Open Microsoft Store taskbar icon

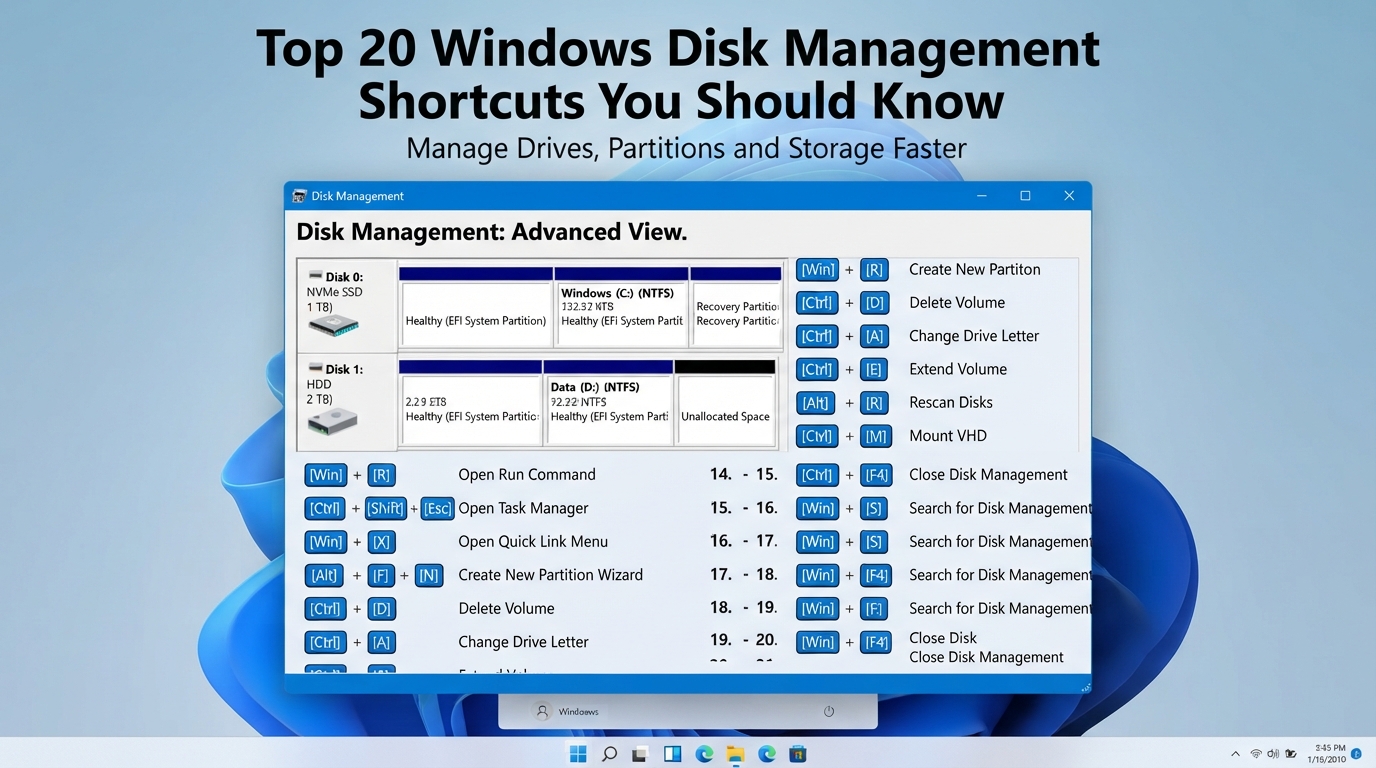(798, 754)
